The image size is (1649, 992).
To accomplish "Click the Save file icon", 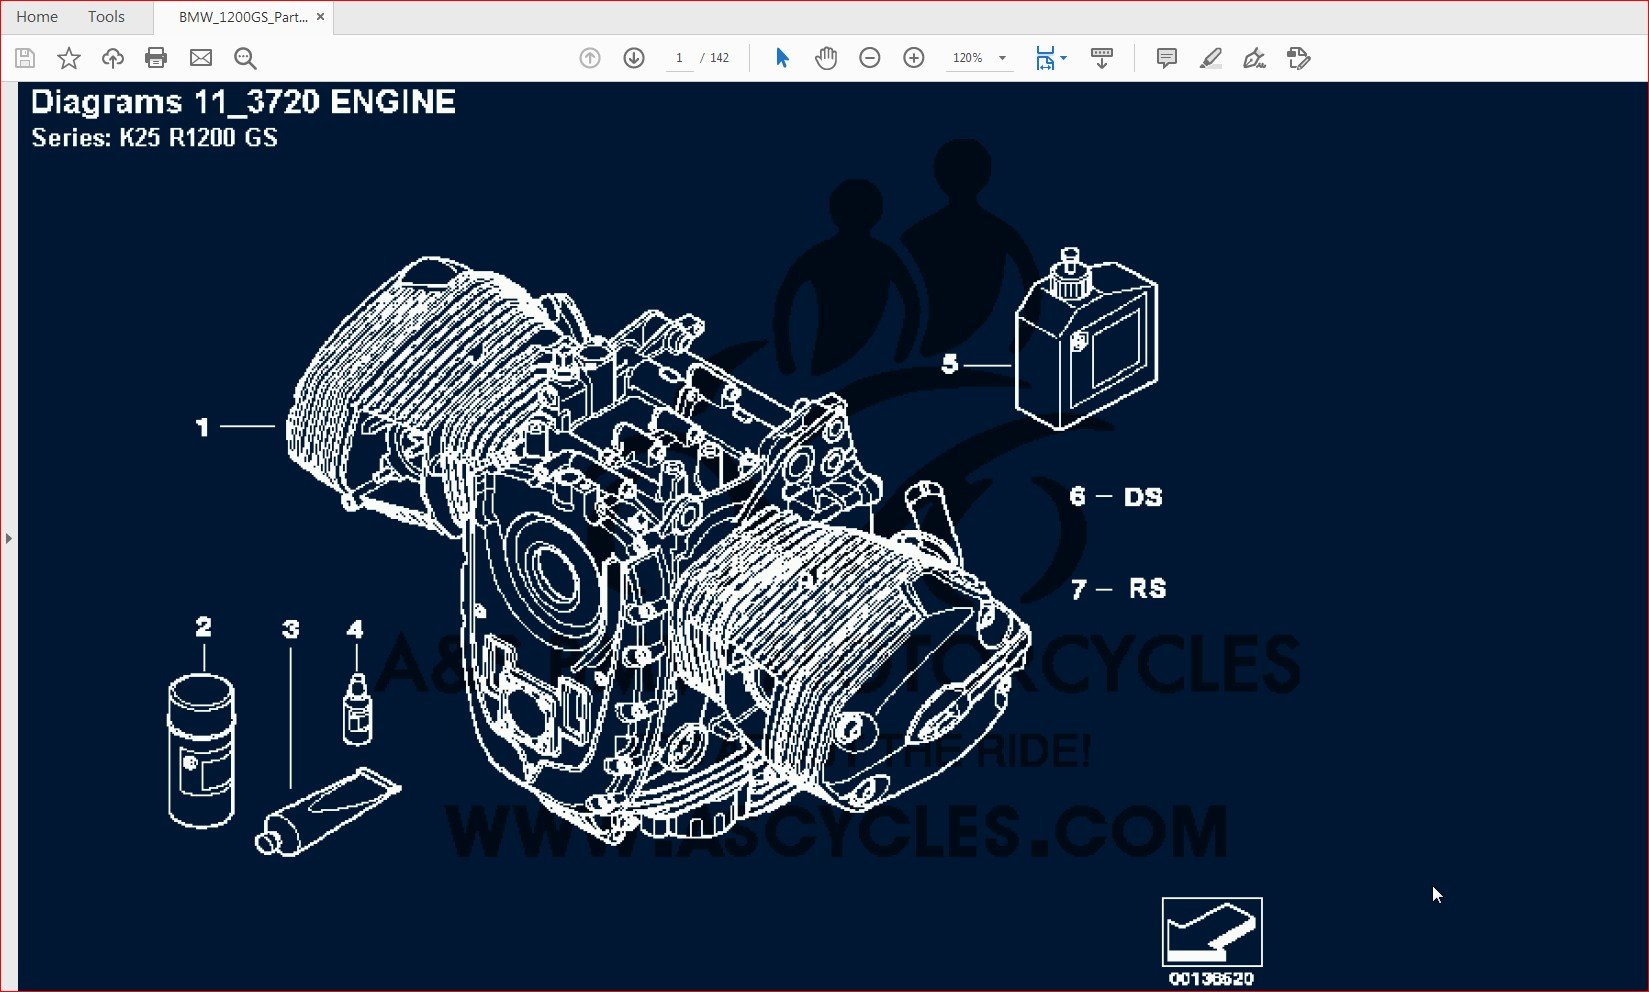I will pyautogui.click(x=25, y=58).
